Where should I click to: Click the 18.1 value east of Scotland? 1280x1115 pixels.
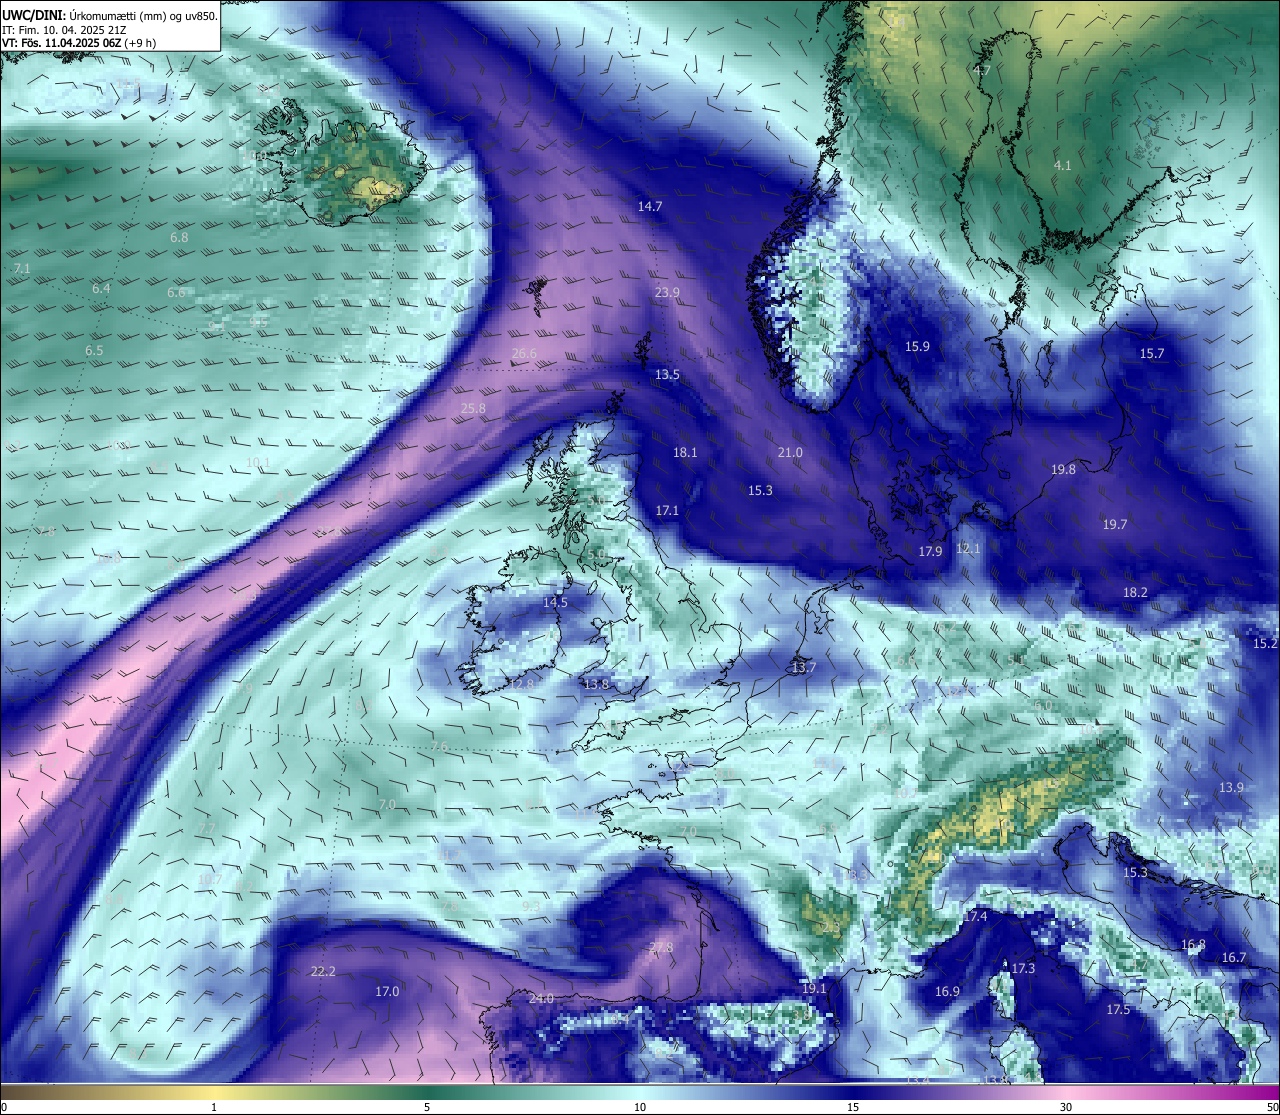pos(685,452)
